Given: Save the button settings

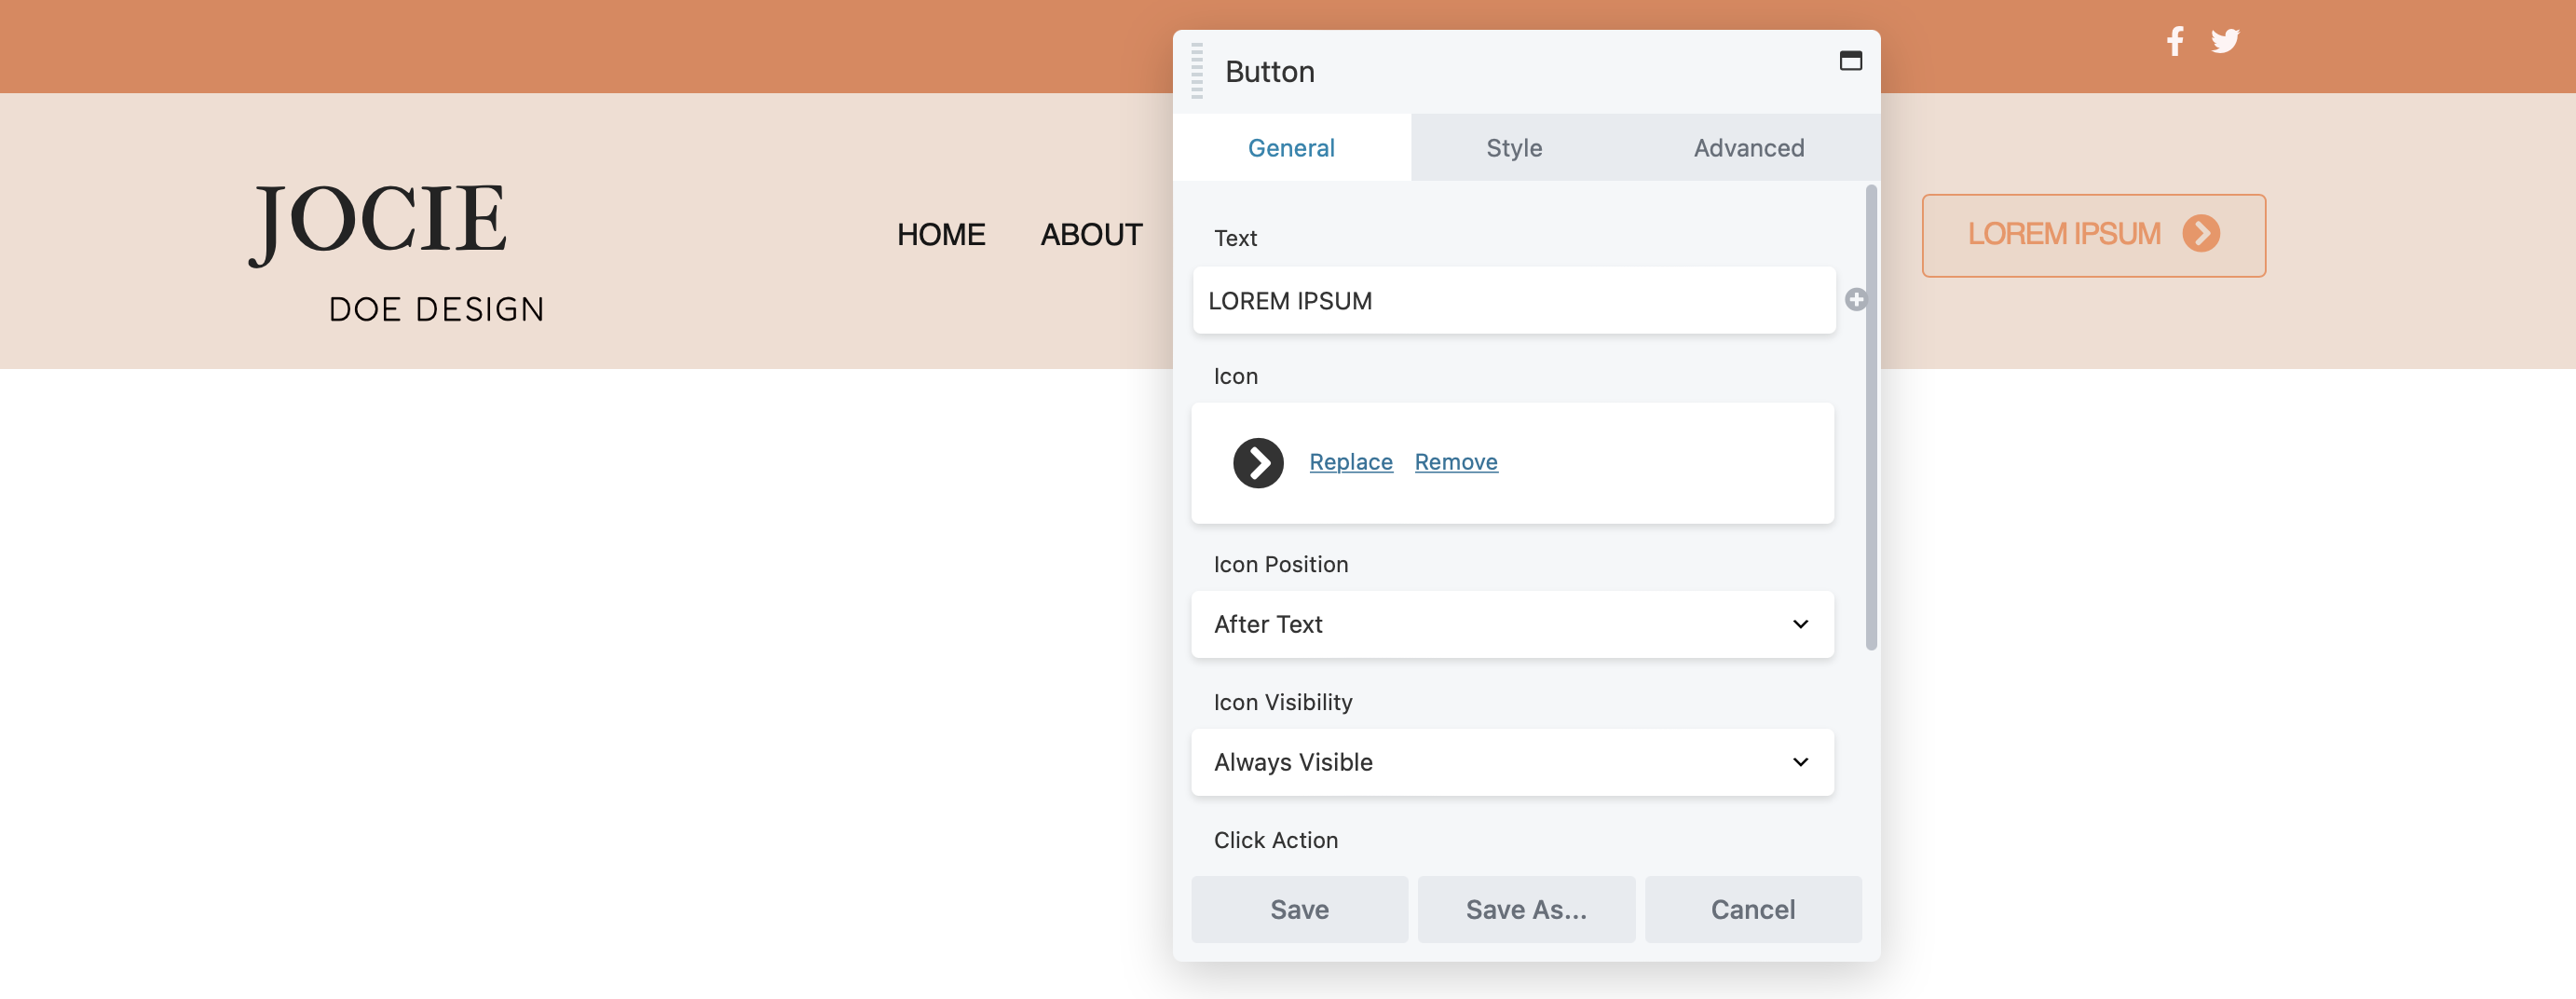Looking at the screenshot, I should 1299,909.
